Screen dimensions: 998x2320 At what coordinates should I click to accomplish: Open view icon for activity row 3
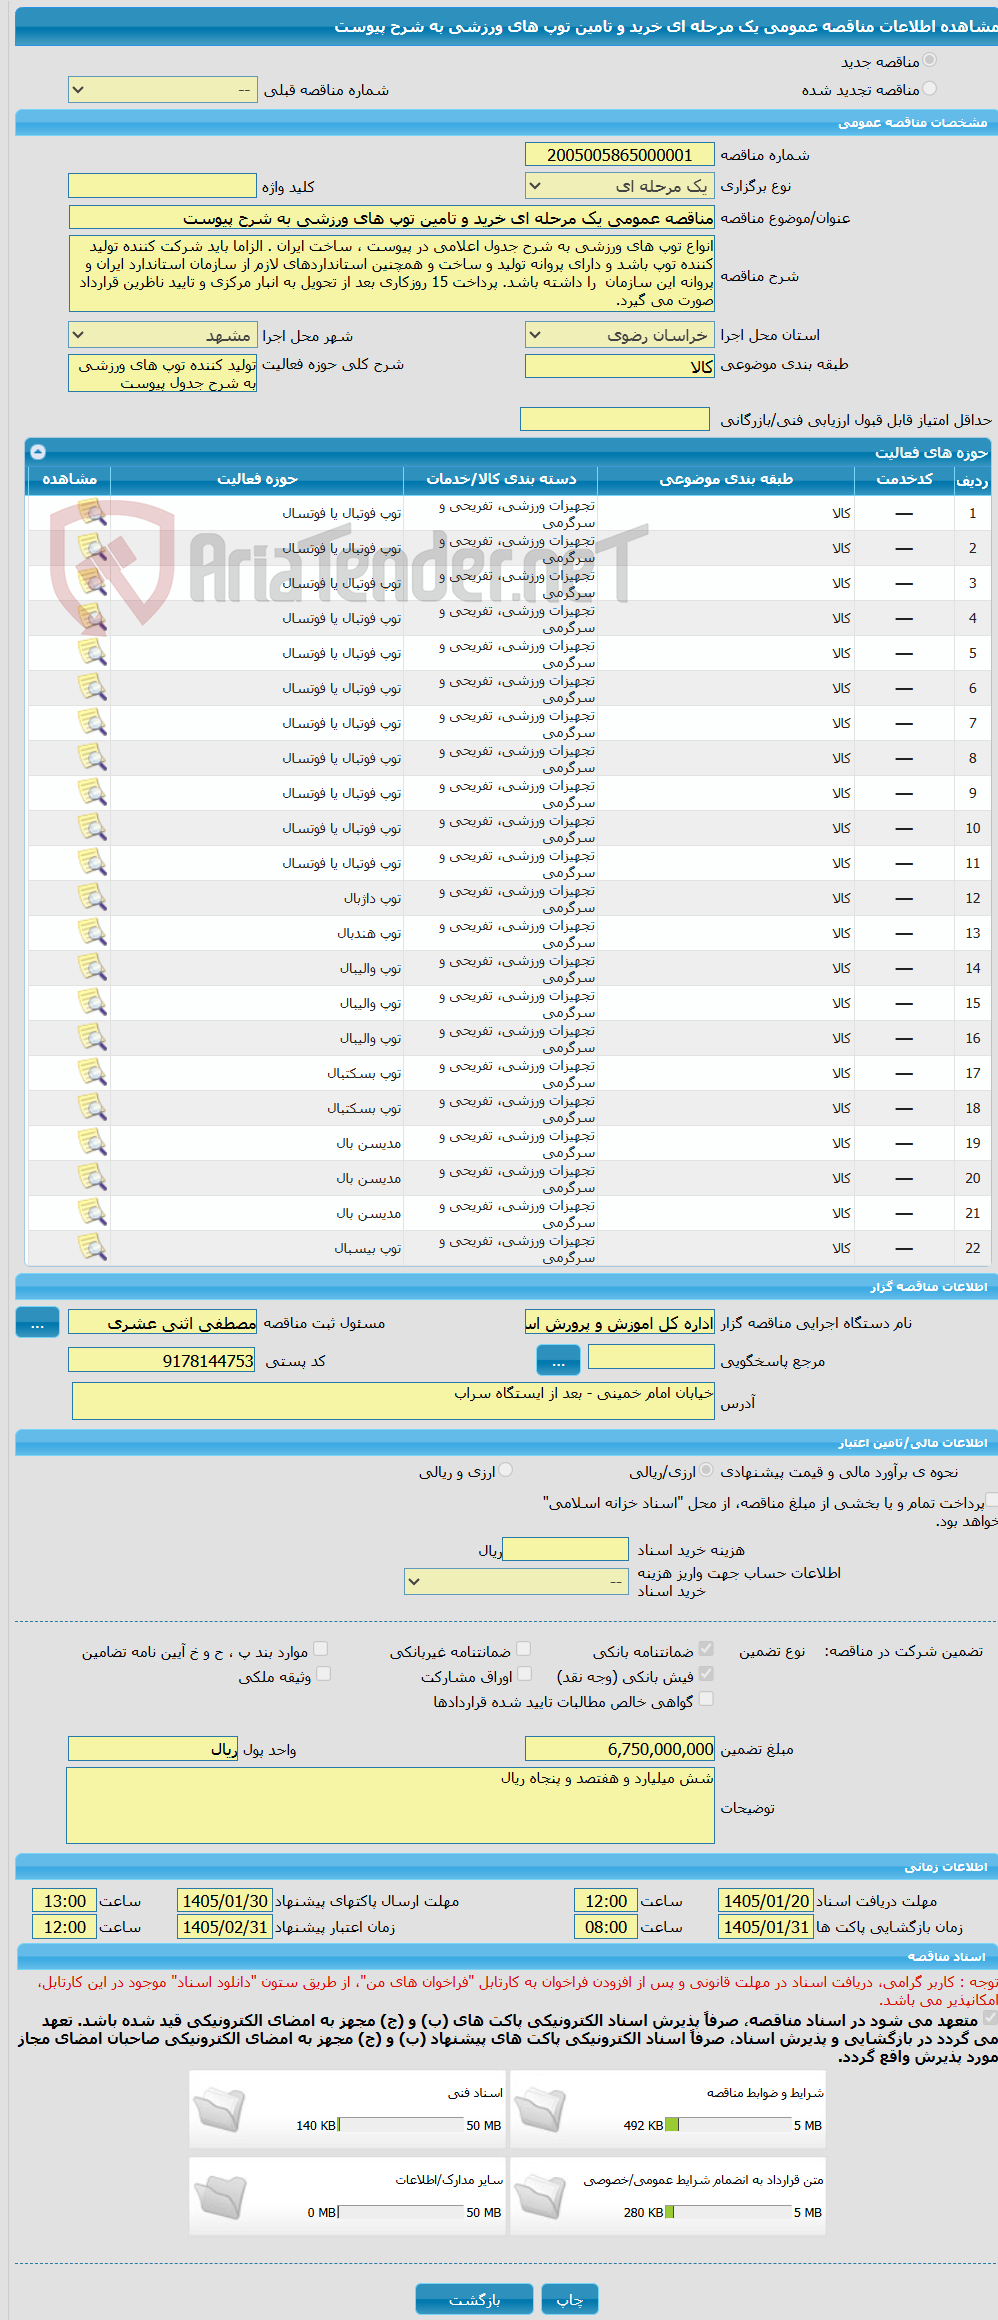coord(92,583)
